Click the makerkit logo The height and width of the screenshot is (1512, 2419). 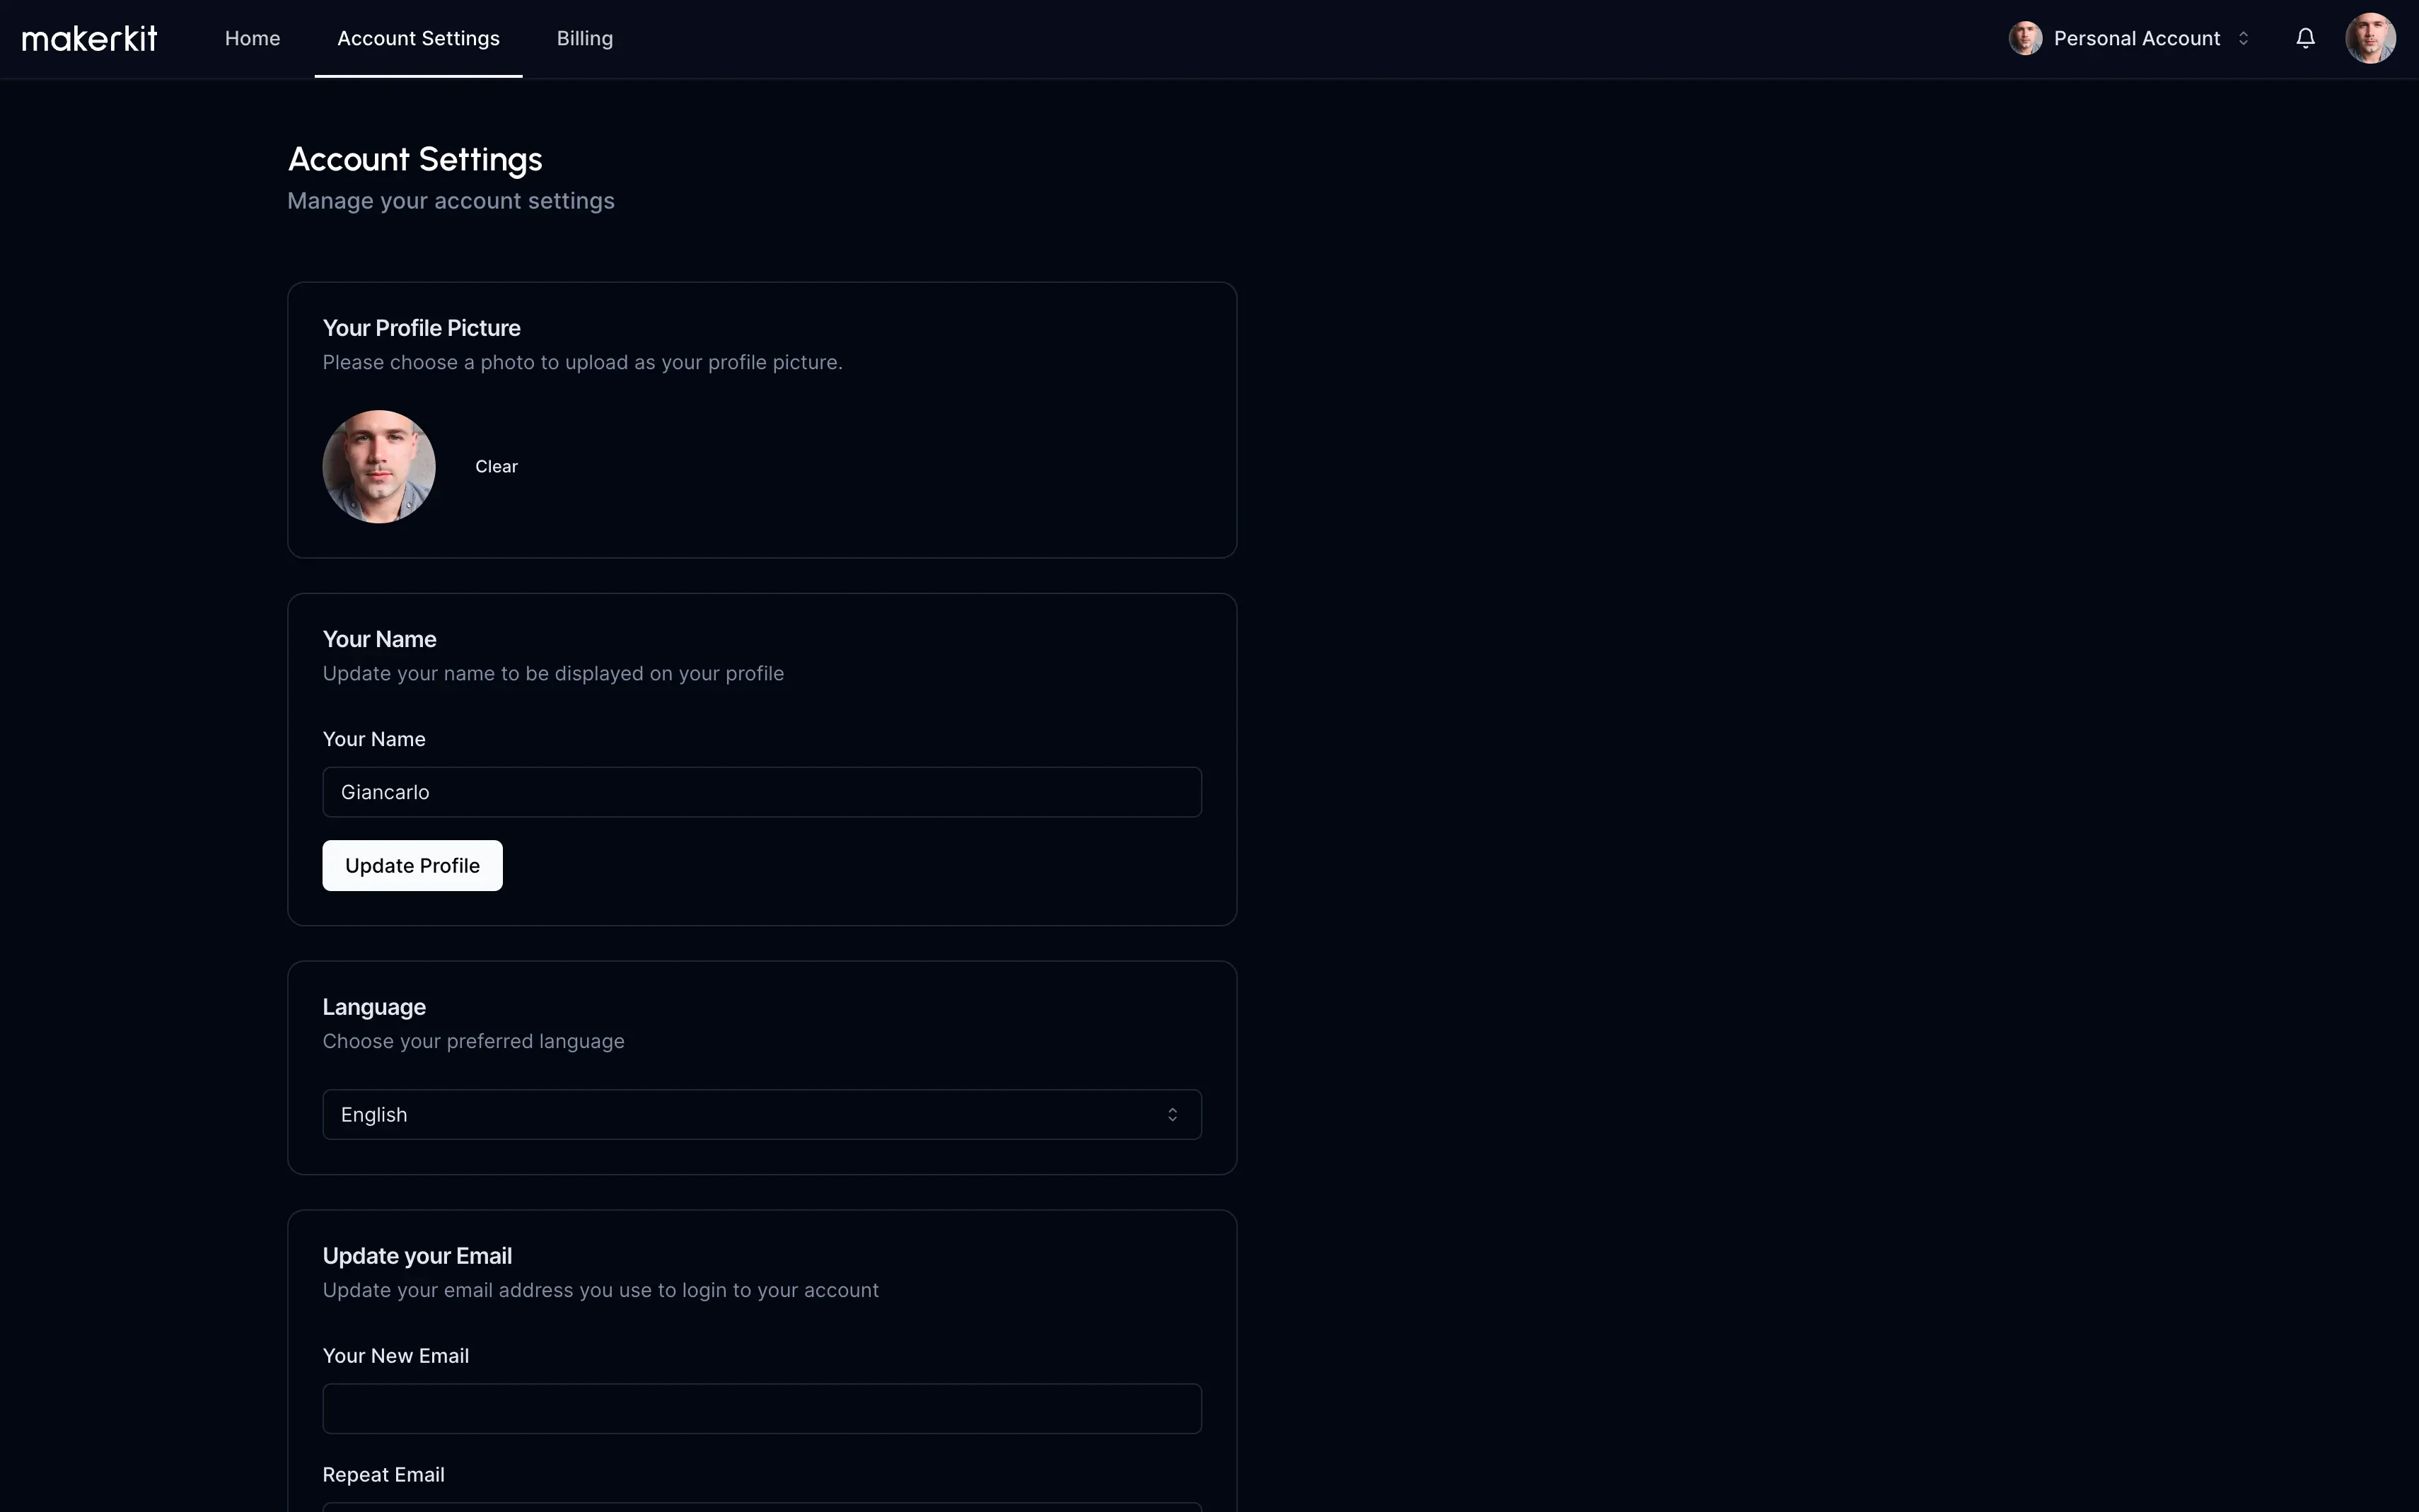click(90, 39)
